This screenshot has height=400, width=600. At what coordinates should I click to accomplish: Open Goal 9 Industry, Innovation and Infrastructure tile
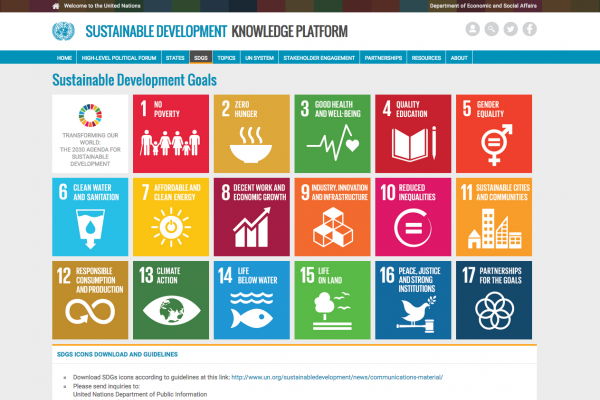pyautogui.click(x=333, y=217)
